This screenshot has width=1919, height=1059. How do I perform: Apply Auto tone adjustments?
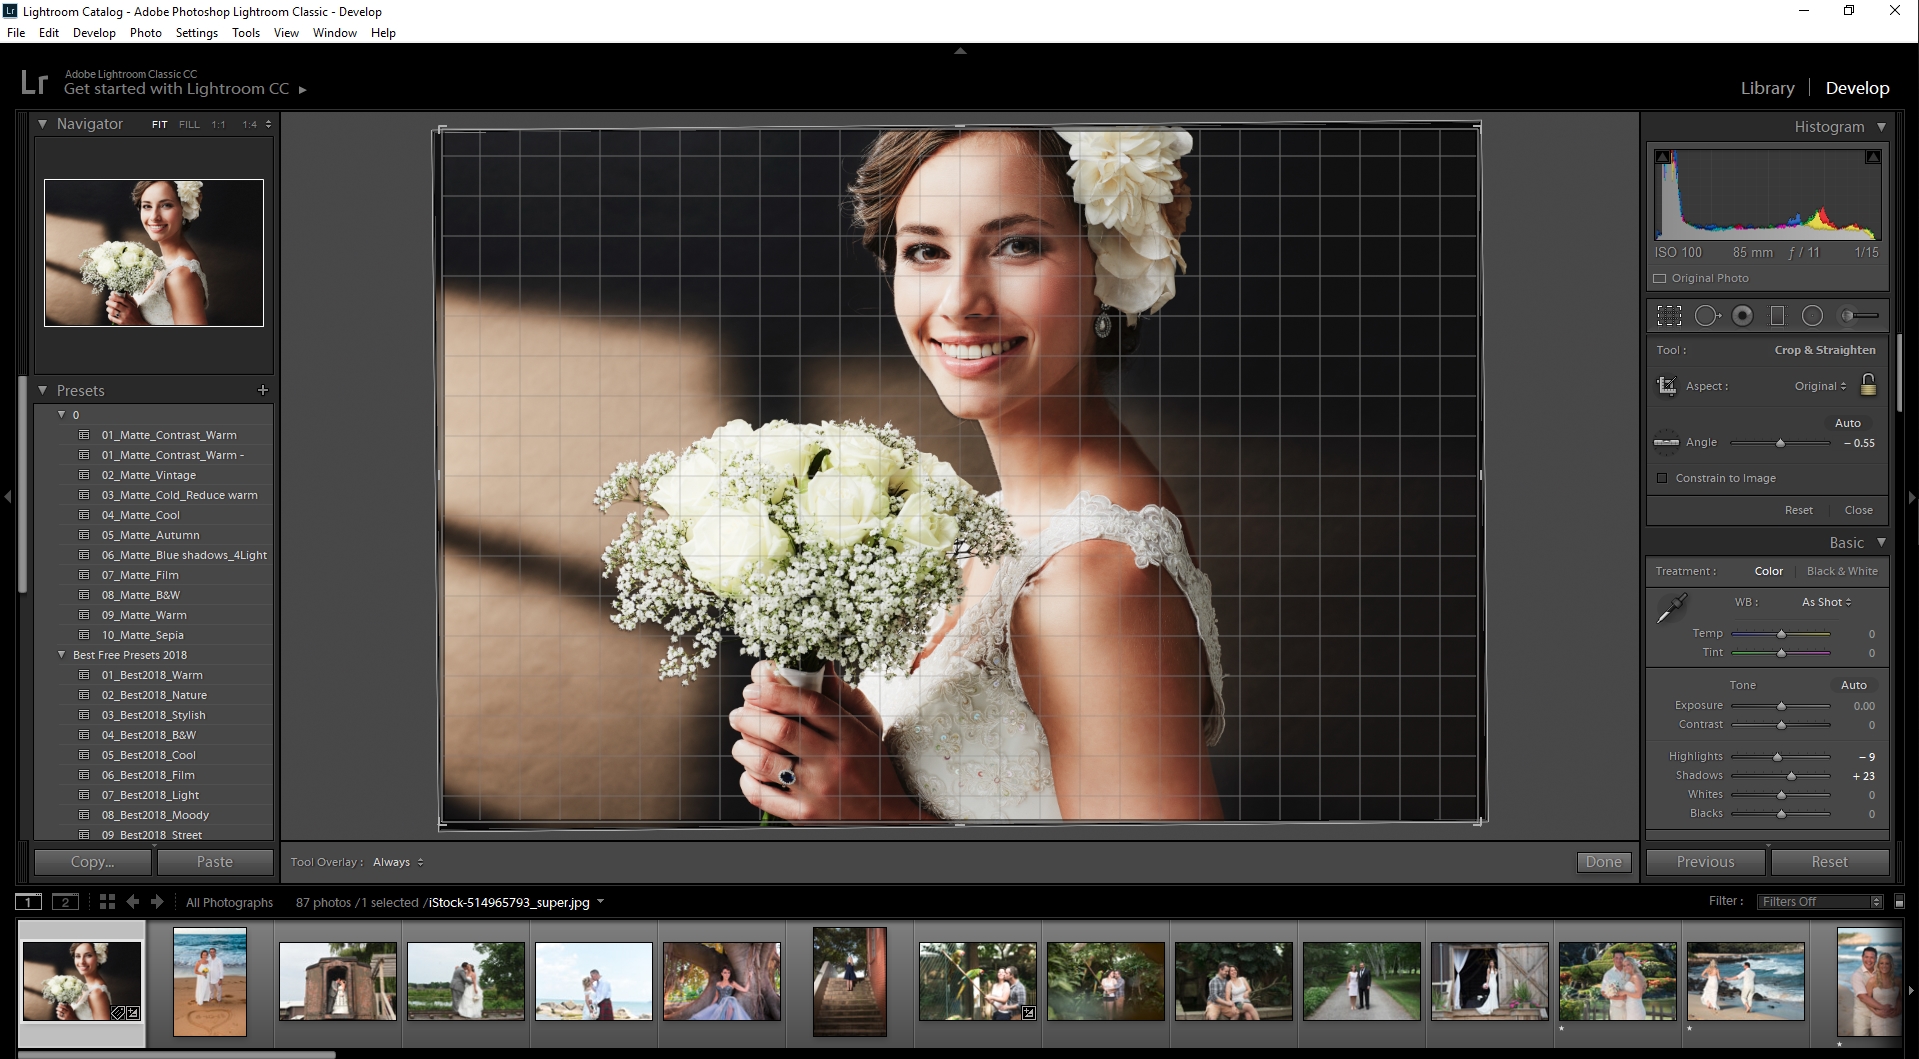(1854, 685)
